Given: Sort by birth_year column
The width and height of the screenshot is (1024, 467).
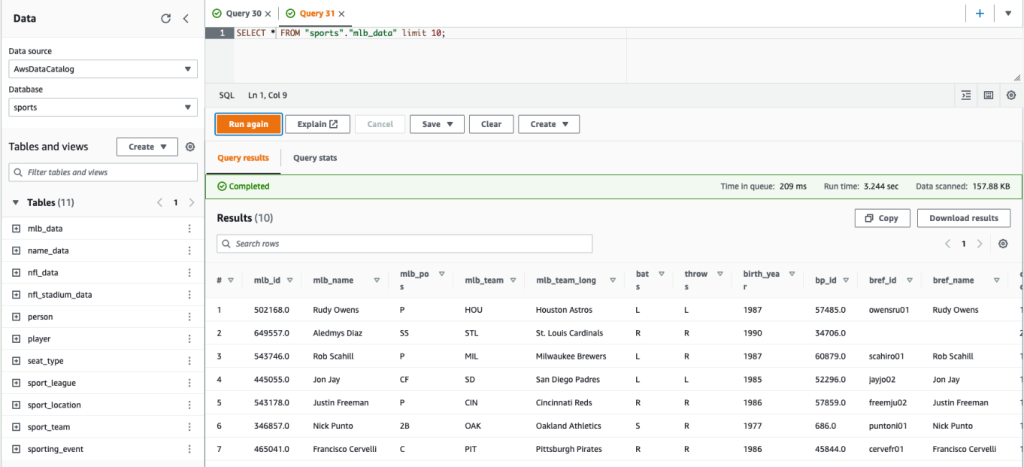Looking at the screenshot, I should point(792,274).
